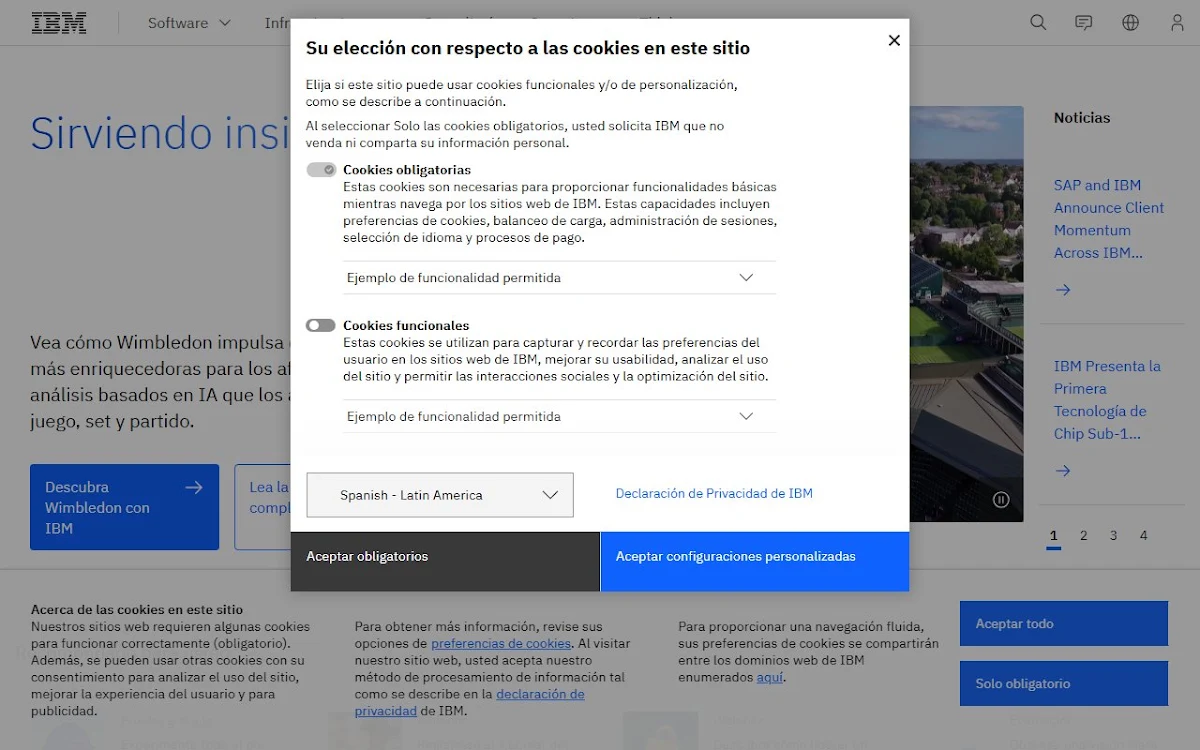Screen dimensions: 1200x750
Task: Click Descubra Wimbledon con IBM button
Action: point(124,507)
